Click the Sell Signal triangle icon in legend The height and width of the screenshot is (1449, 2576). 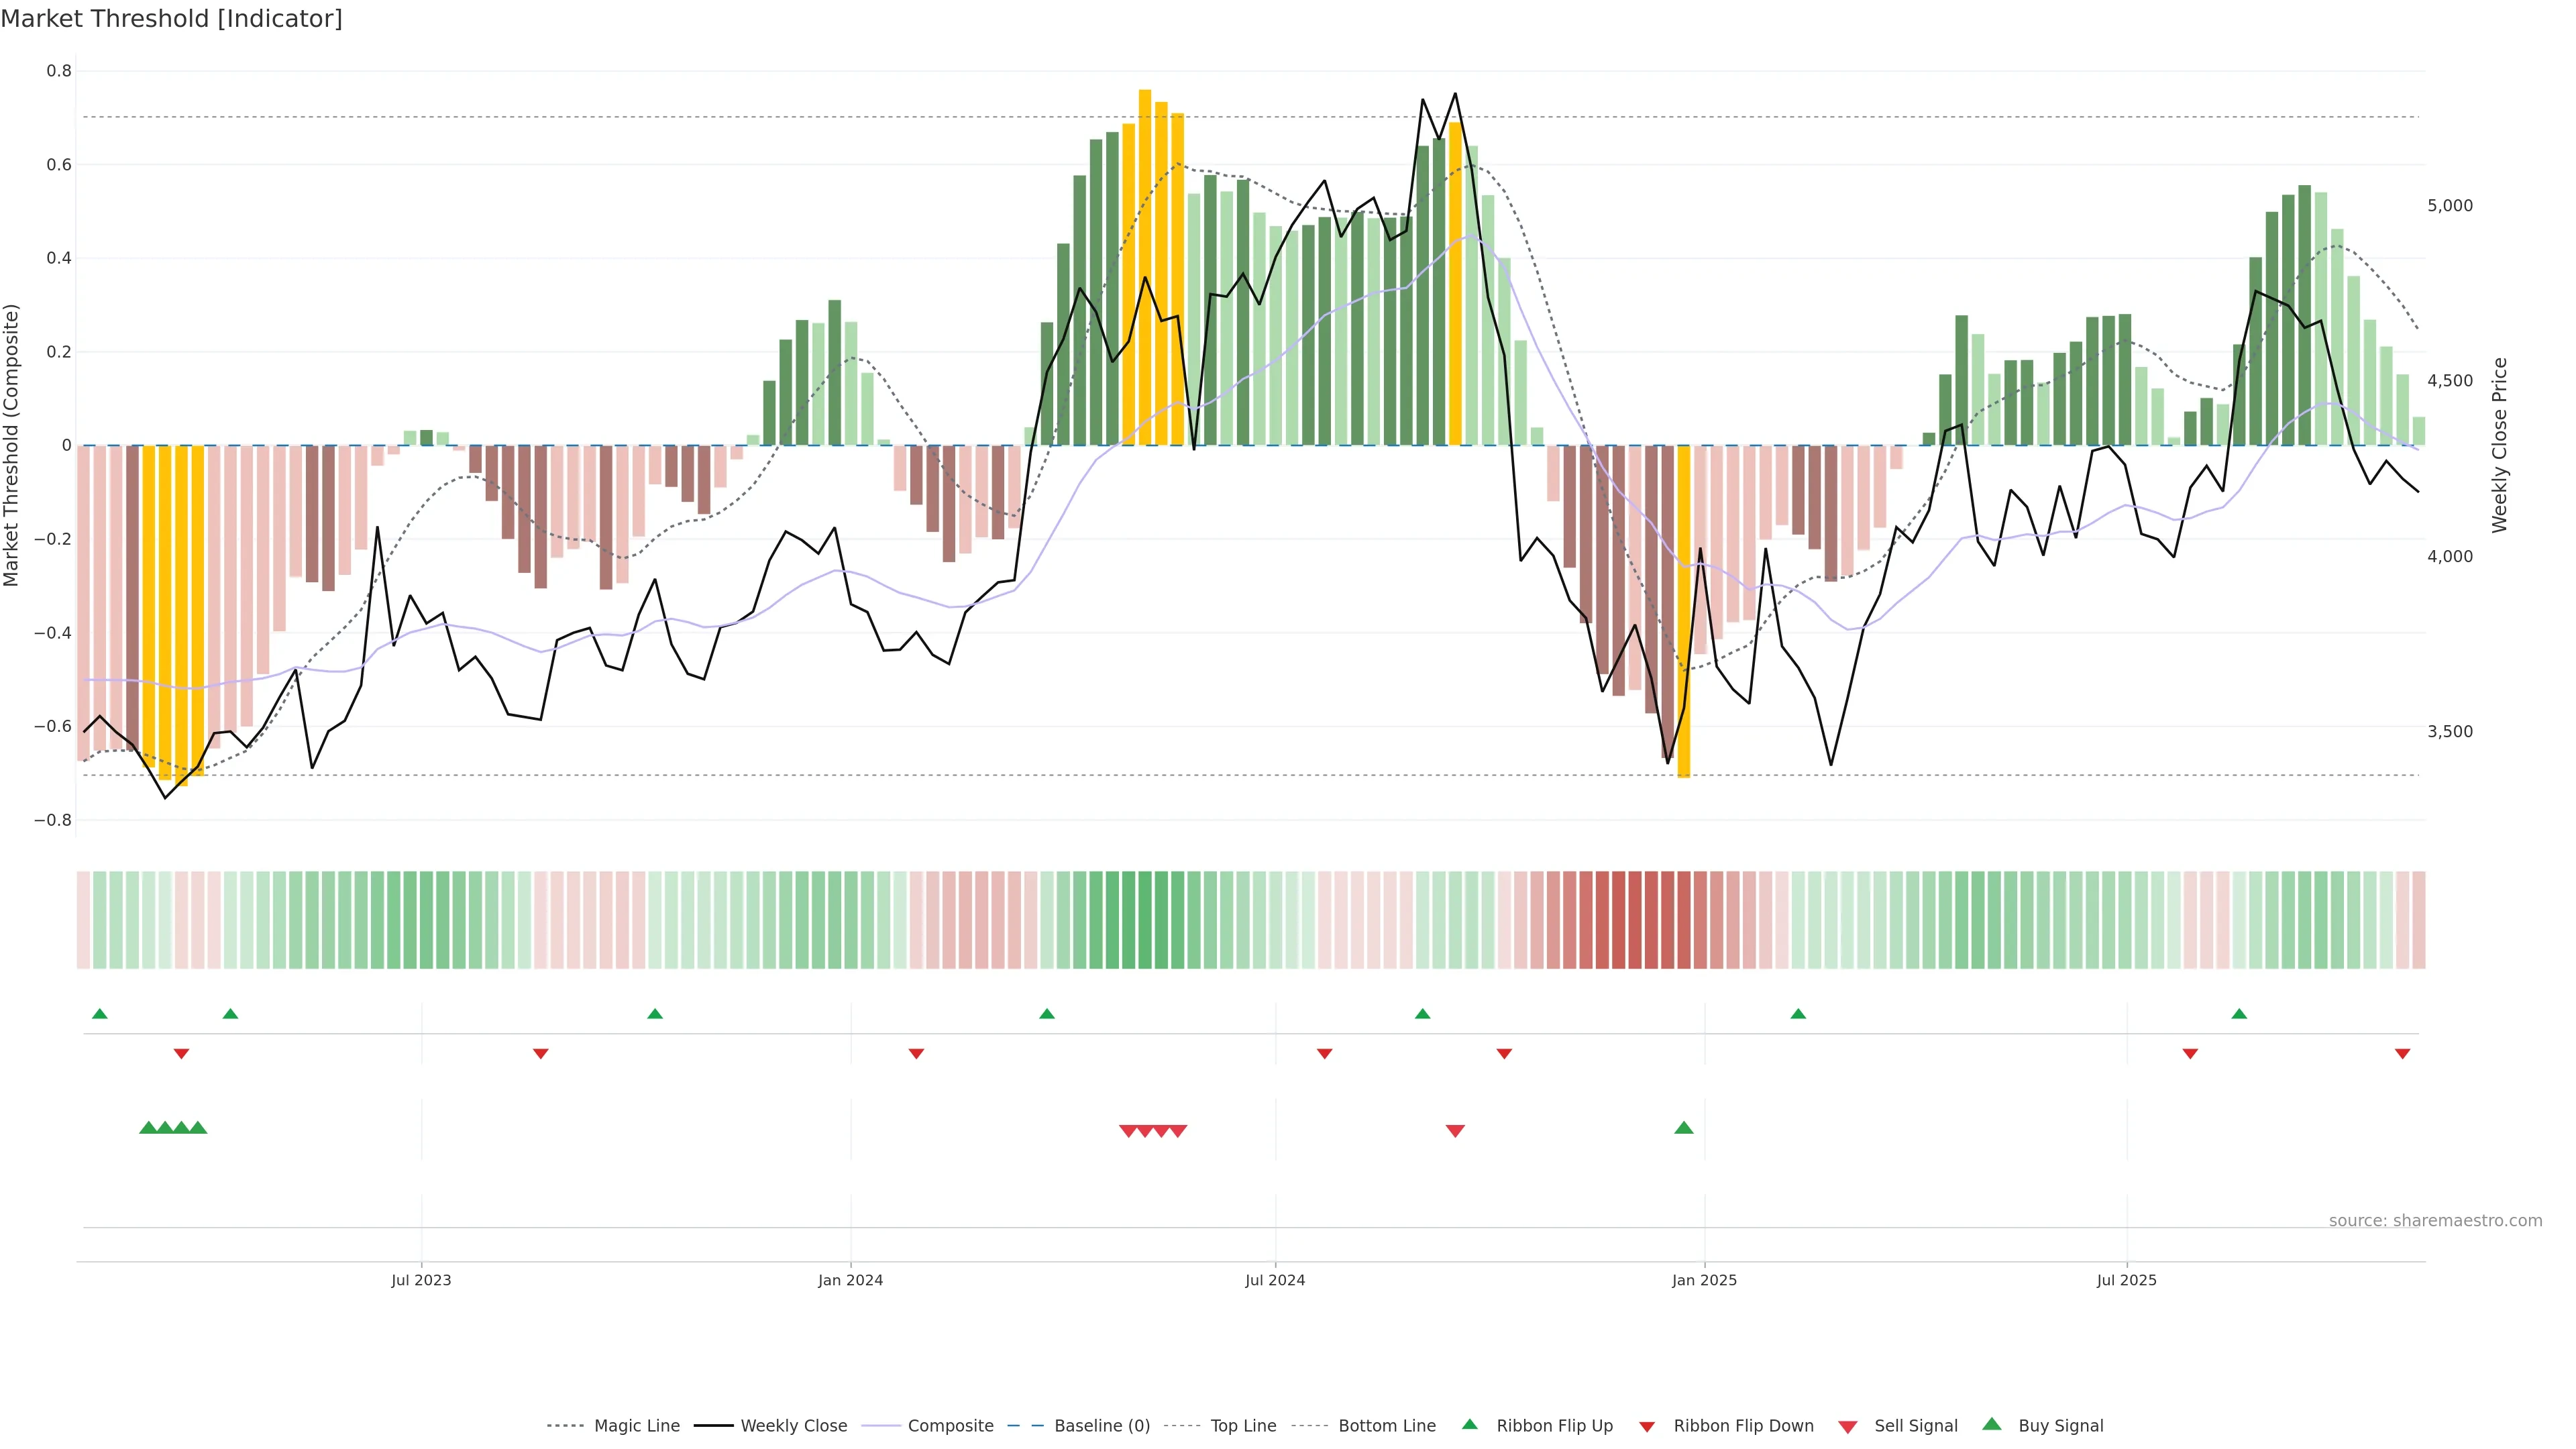tap(1848, 1427)
